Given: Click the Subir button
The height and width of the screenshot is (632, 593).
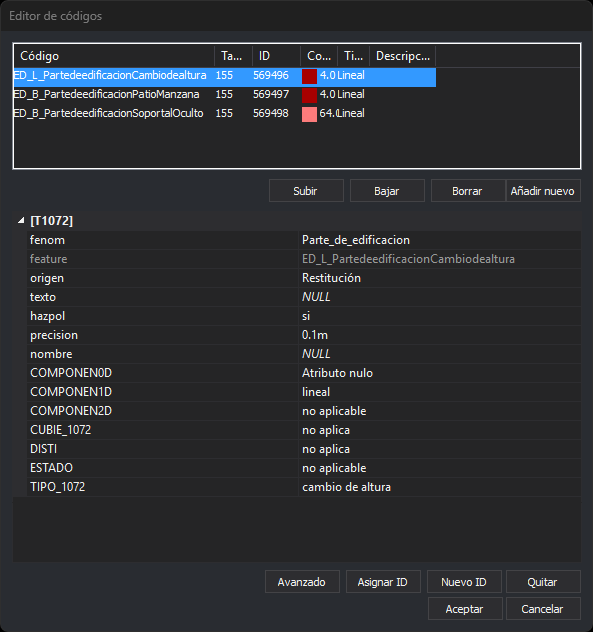Looking at the screenshot, I should [306, 191].
